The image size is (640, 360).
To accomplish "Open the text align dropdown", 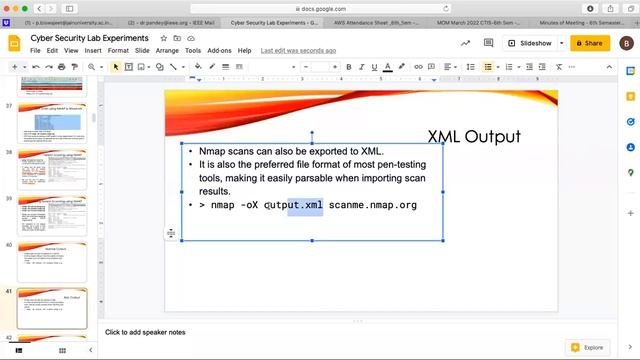I will click(x=450, y=67).
